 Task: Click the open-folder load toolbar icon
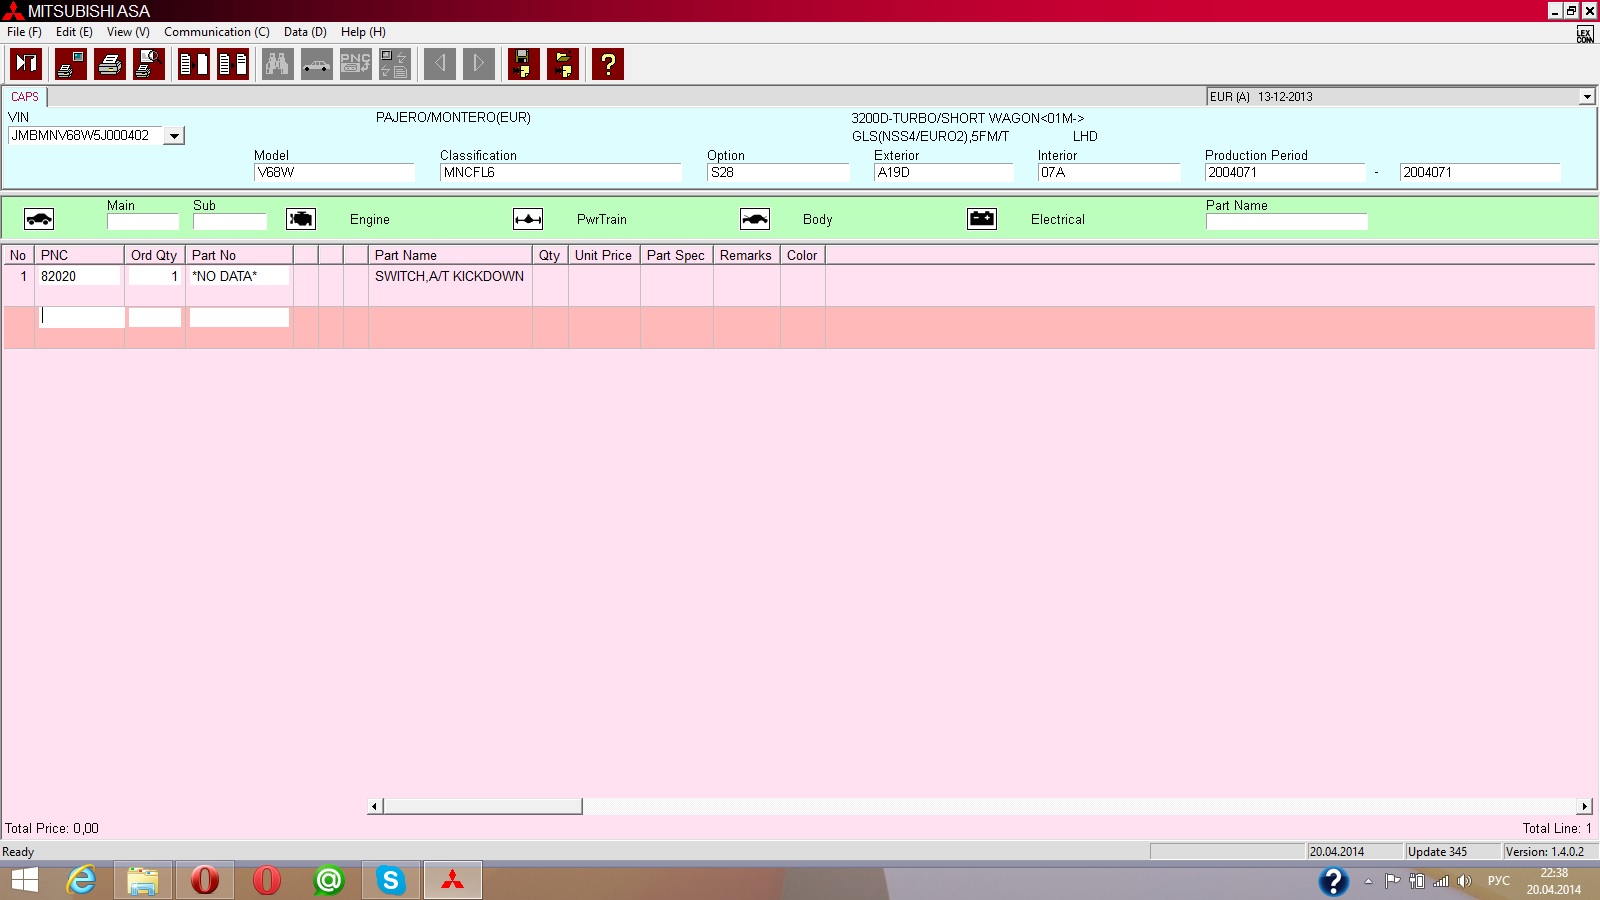(x=563, y=65)
